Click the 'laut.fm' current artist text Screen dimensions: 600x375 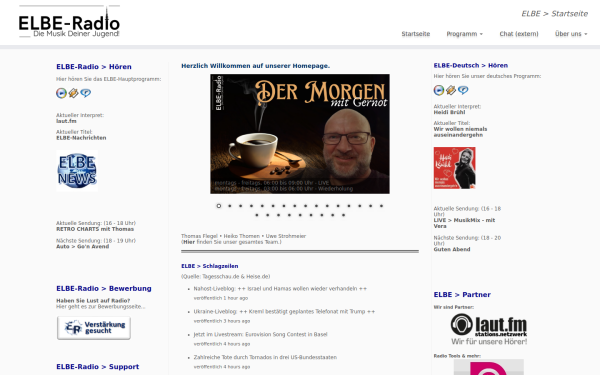(x=66, y=121)
